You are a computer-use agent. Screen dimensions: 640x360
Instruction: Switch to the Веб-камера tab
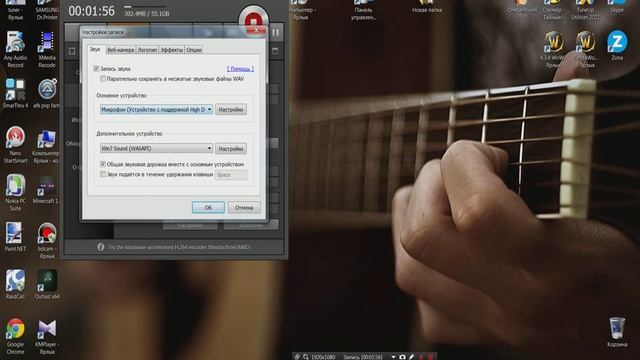pos(120,50)
